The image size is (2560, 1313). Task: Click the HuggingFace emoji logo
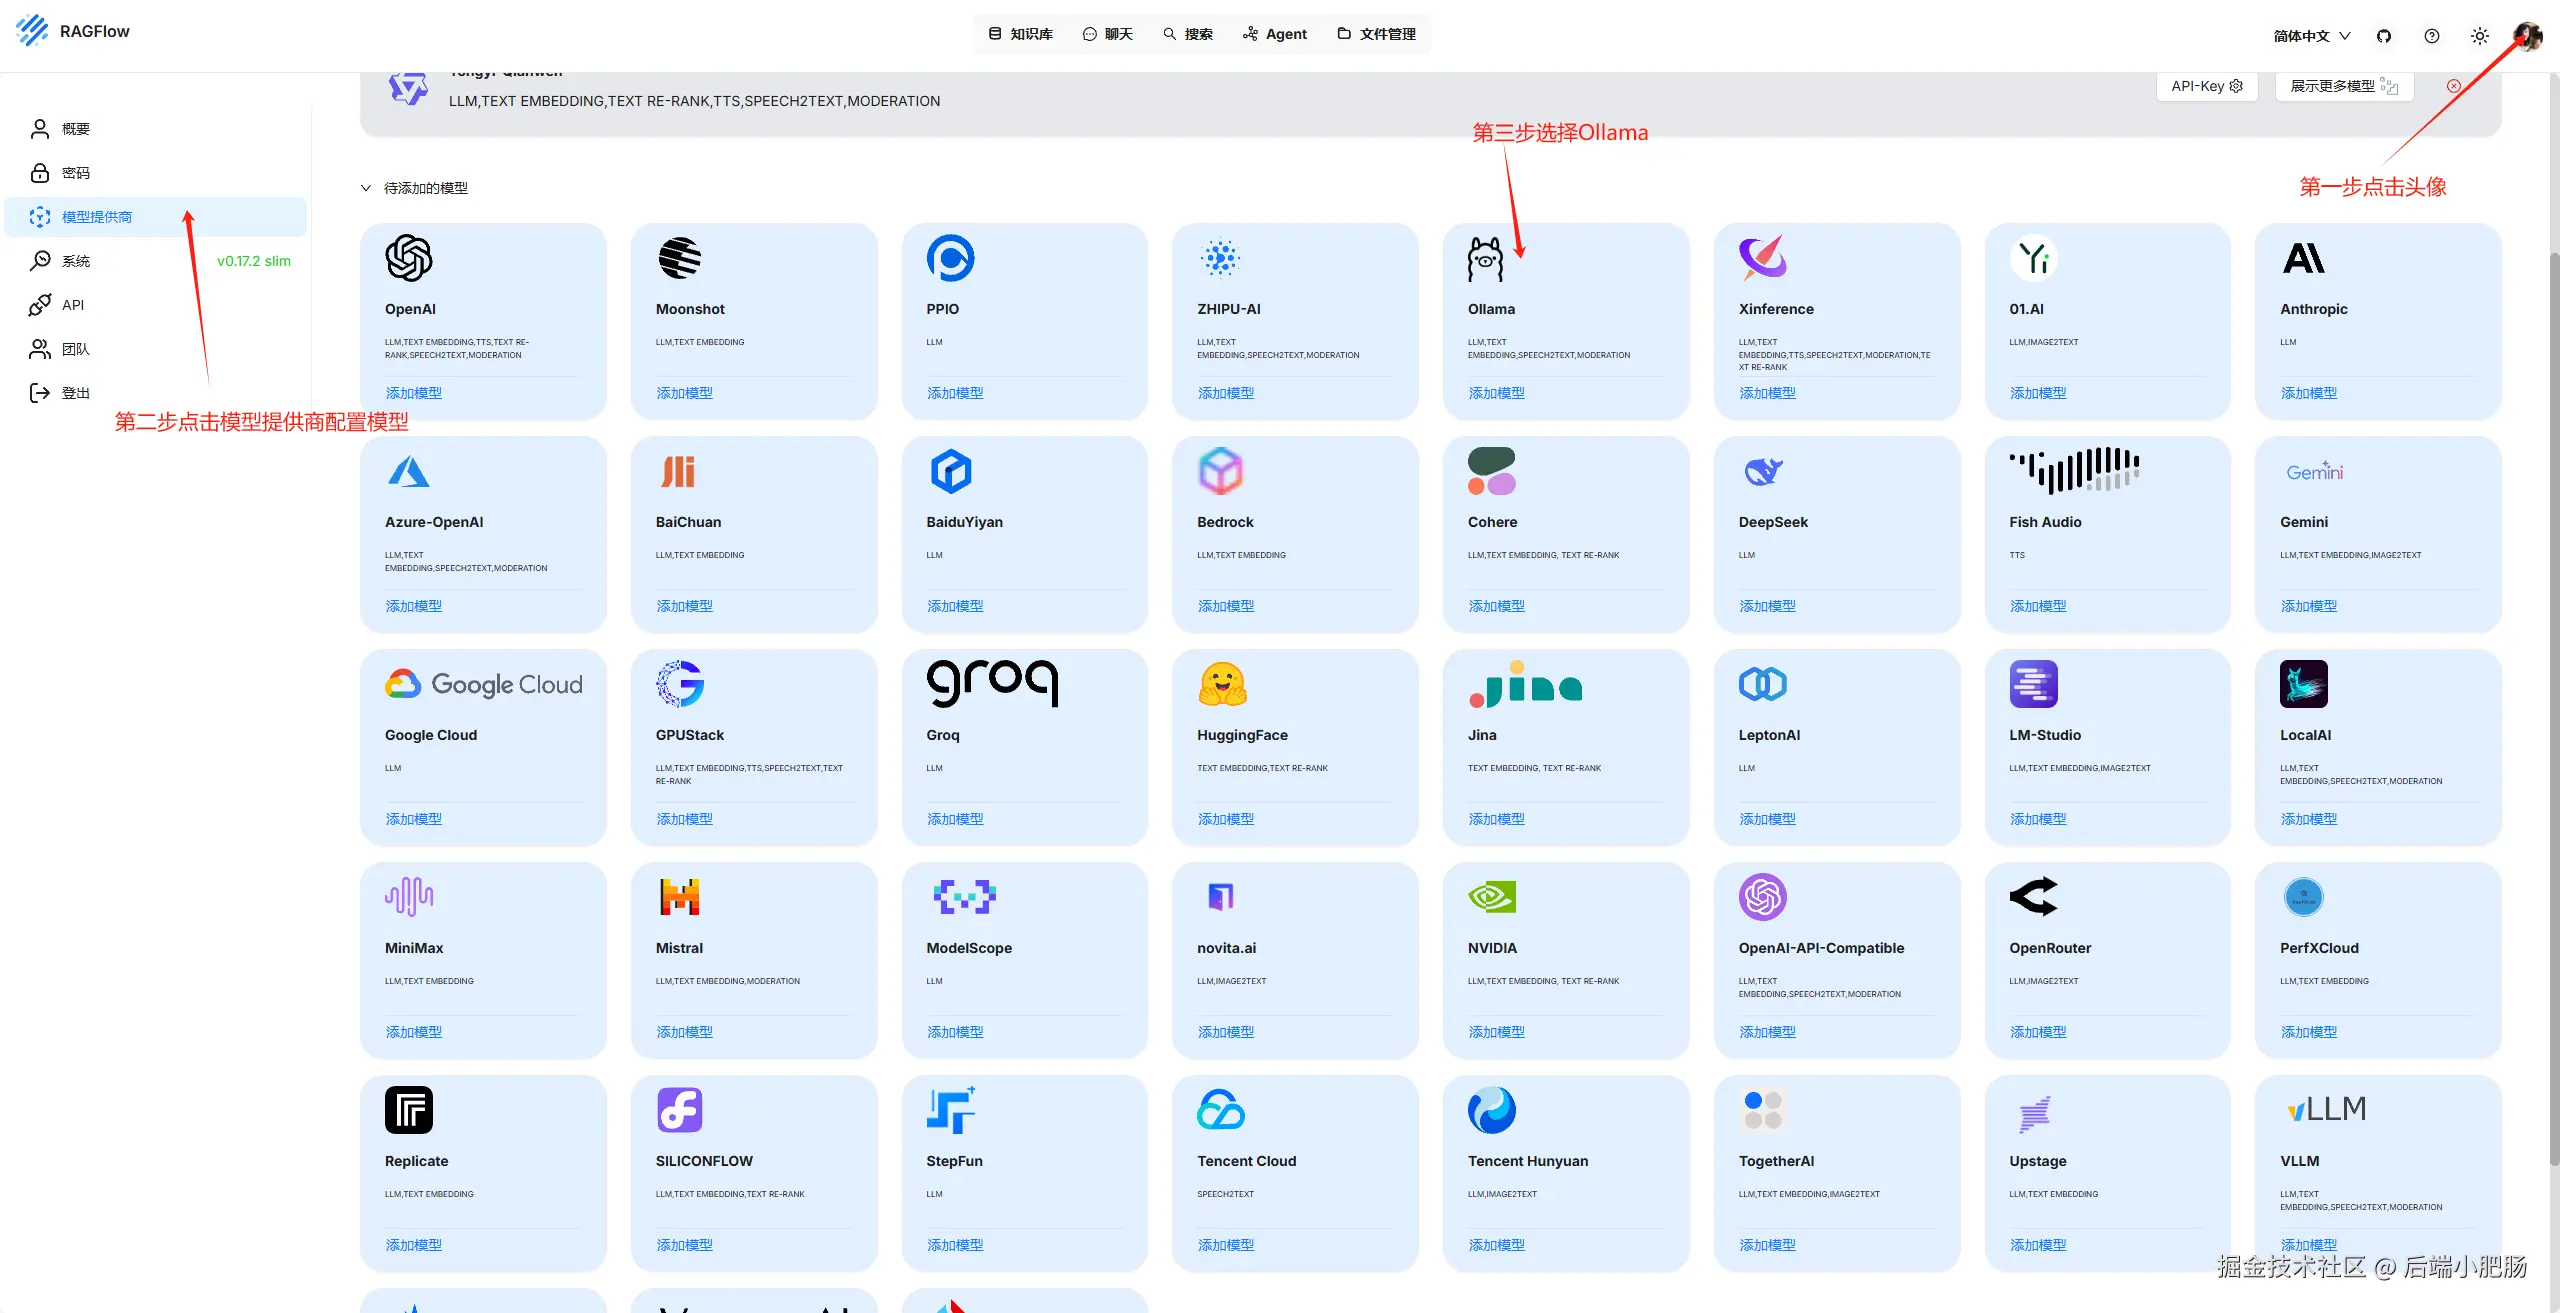click(1222, 684)
